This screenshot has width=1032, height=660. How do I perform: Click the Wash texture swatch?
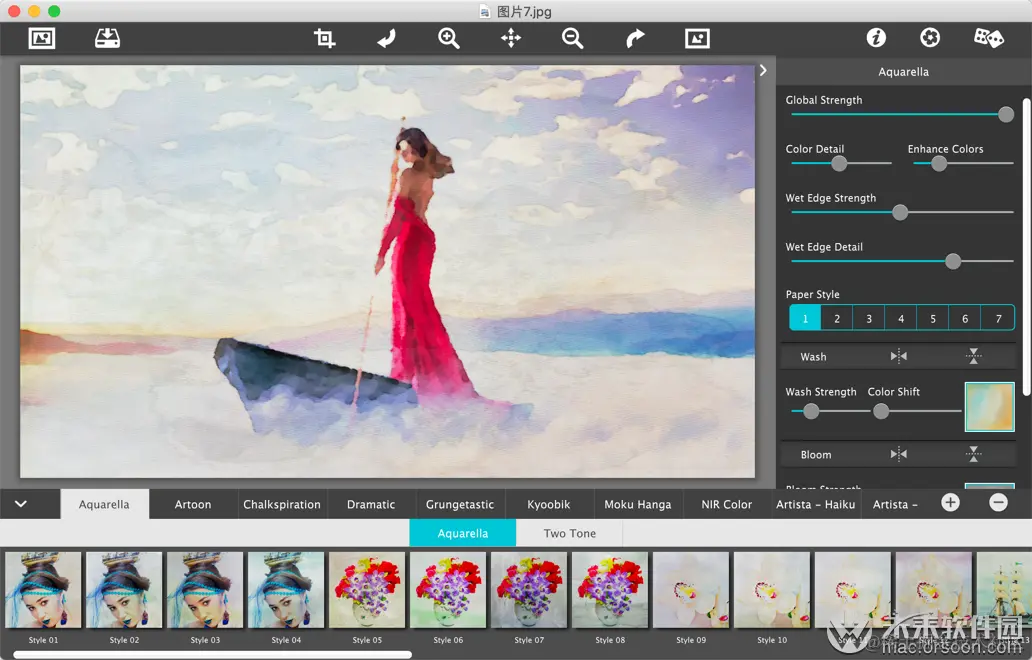coord(990,407)
